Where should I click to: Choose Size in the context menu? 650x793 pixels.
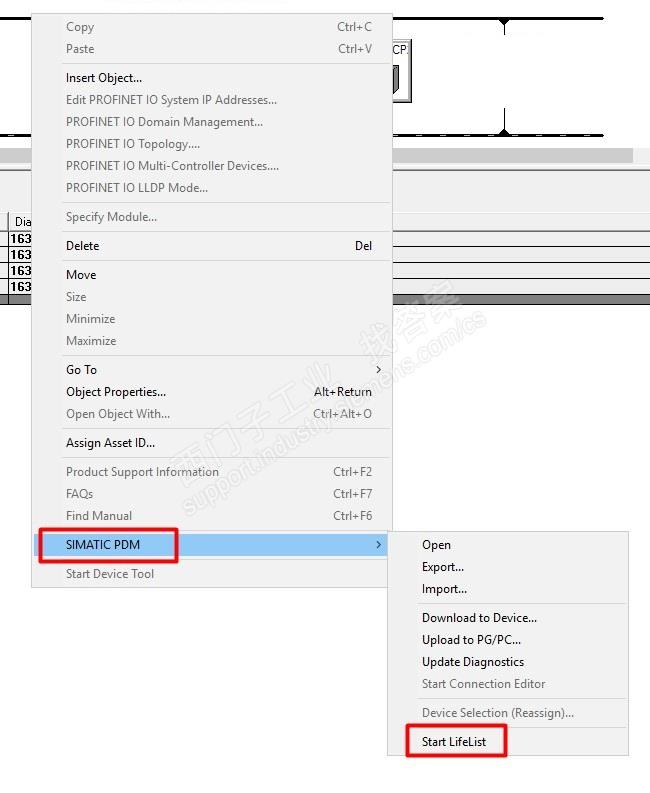(x=211, y=297)
